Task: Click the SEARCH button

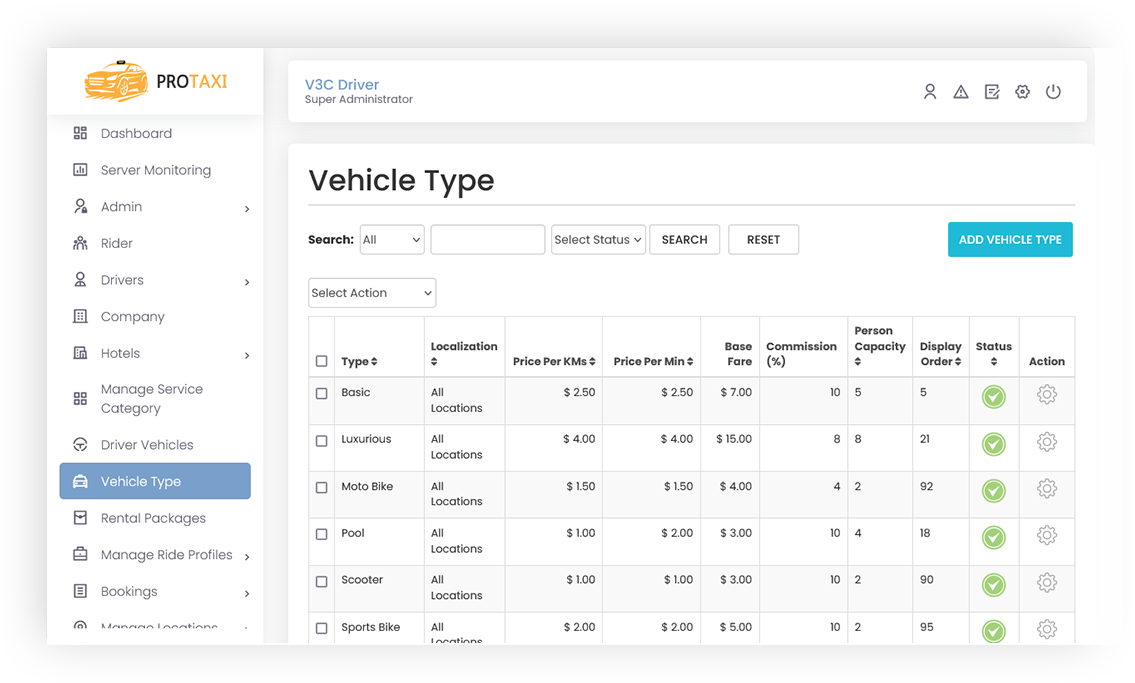Action: pos(685,239)
